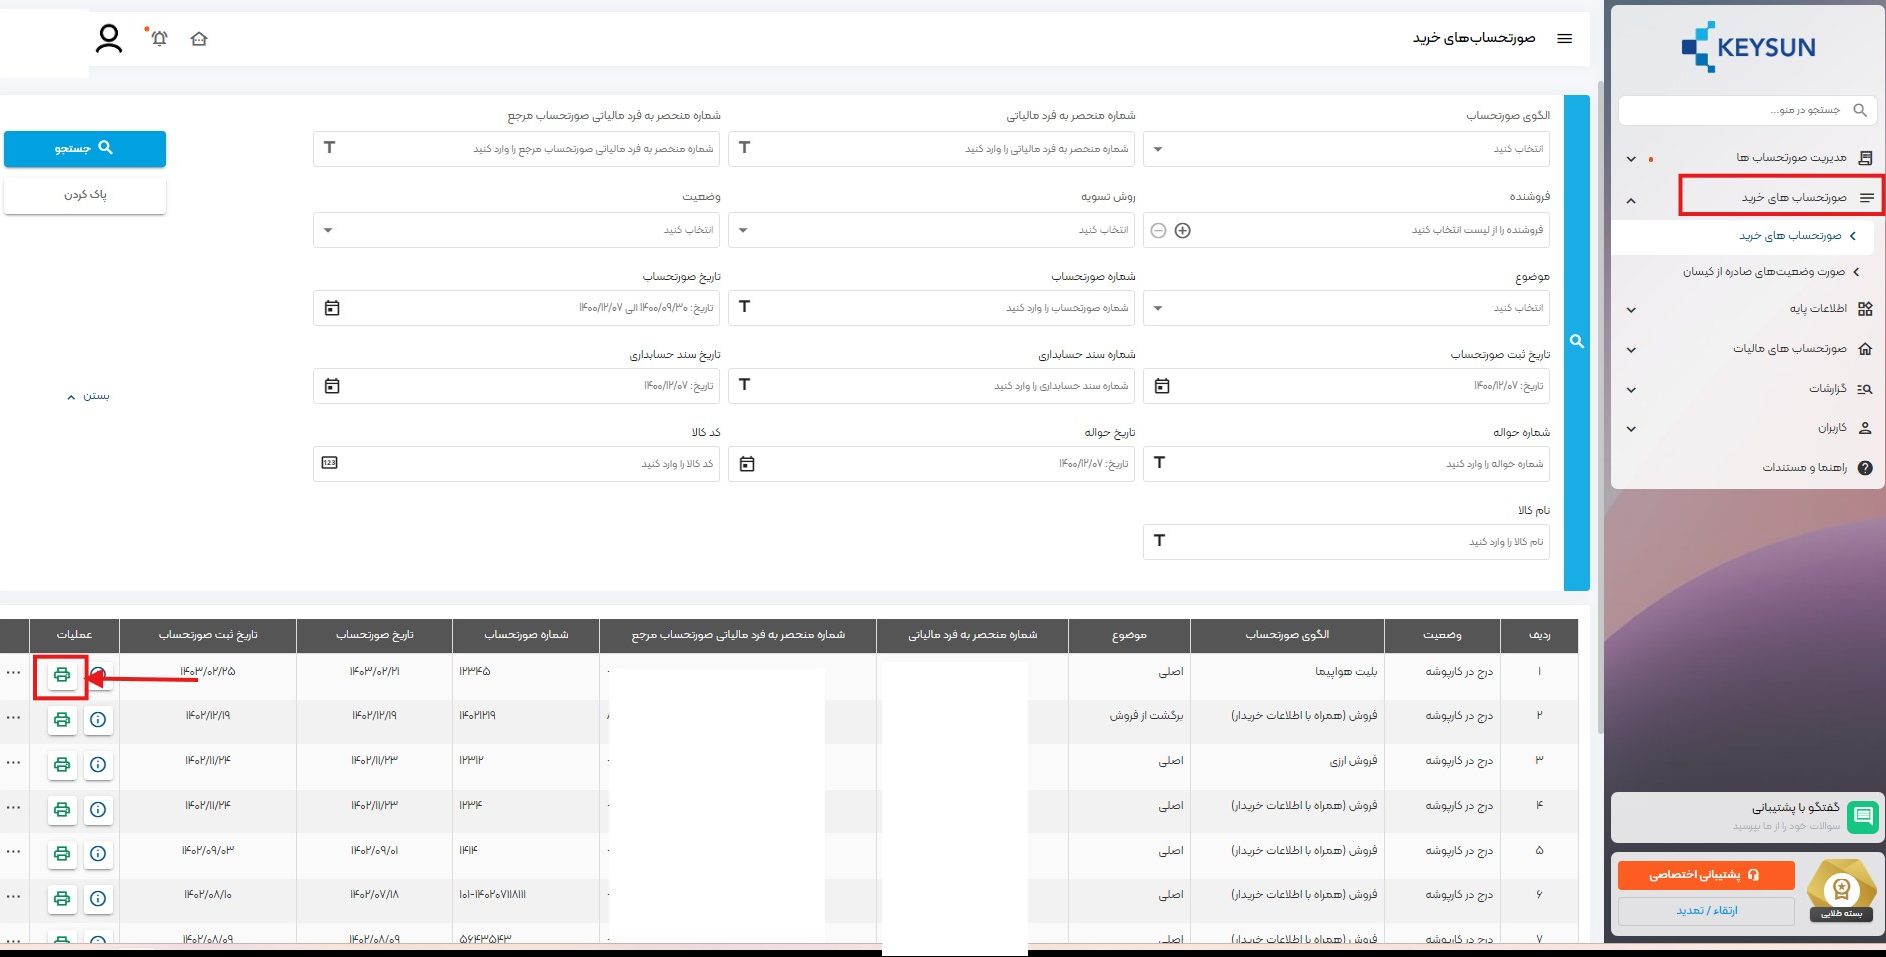The width and height of the screenshot is (1886, 957).
Task: Show info for invoice 1234
Action: (x=98, y=810)
